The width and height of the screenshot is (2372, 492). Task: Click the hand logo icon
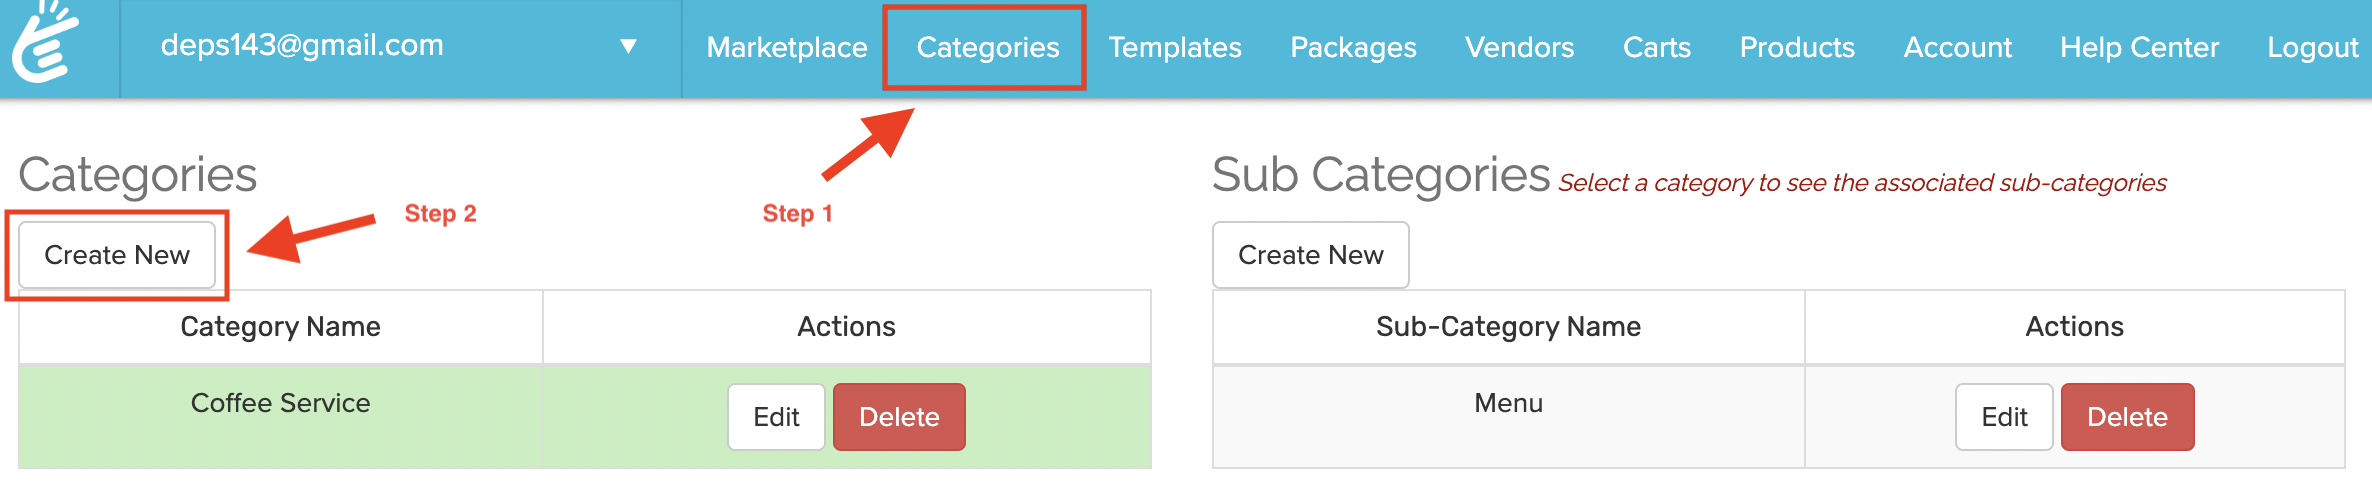coord(46,42)
